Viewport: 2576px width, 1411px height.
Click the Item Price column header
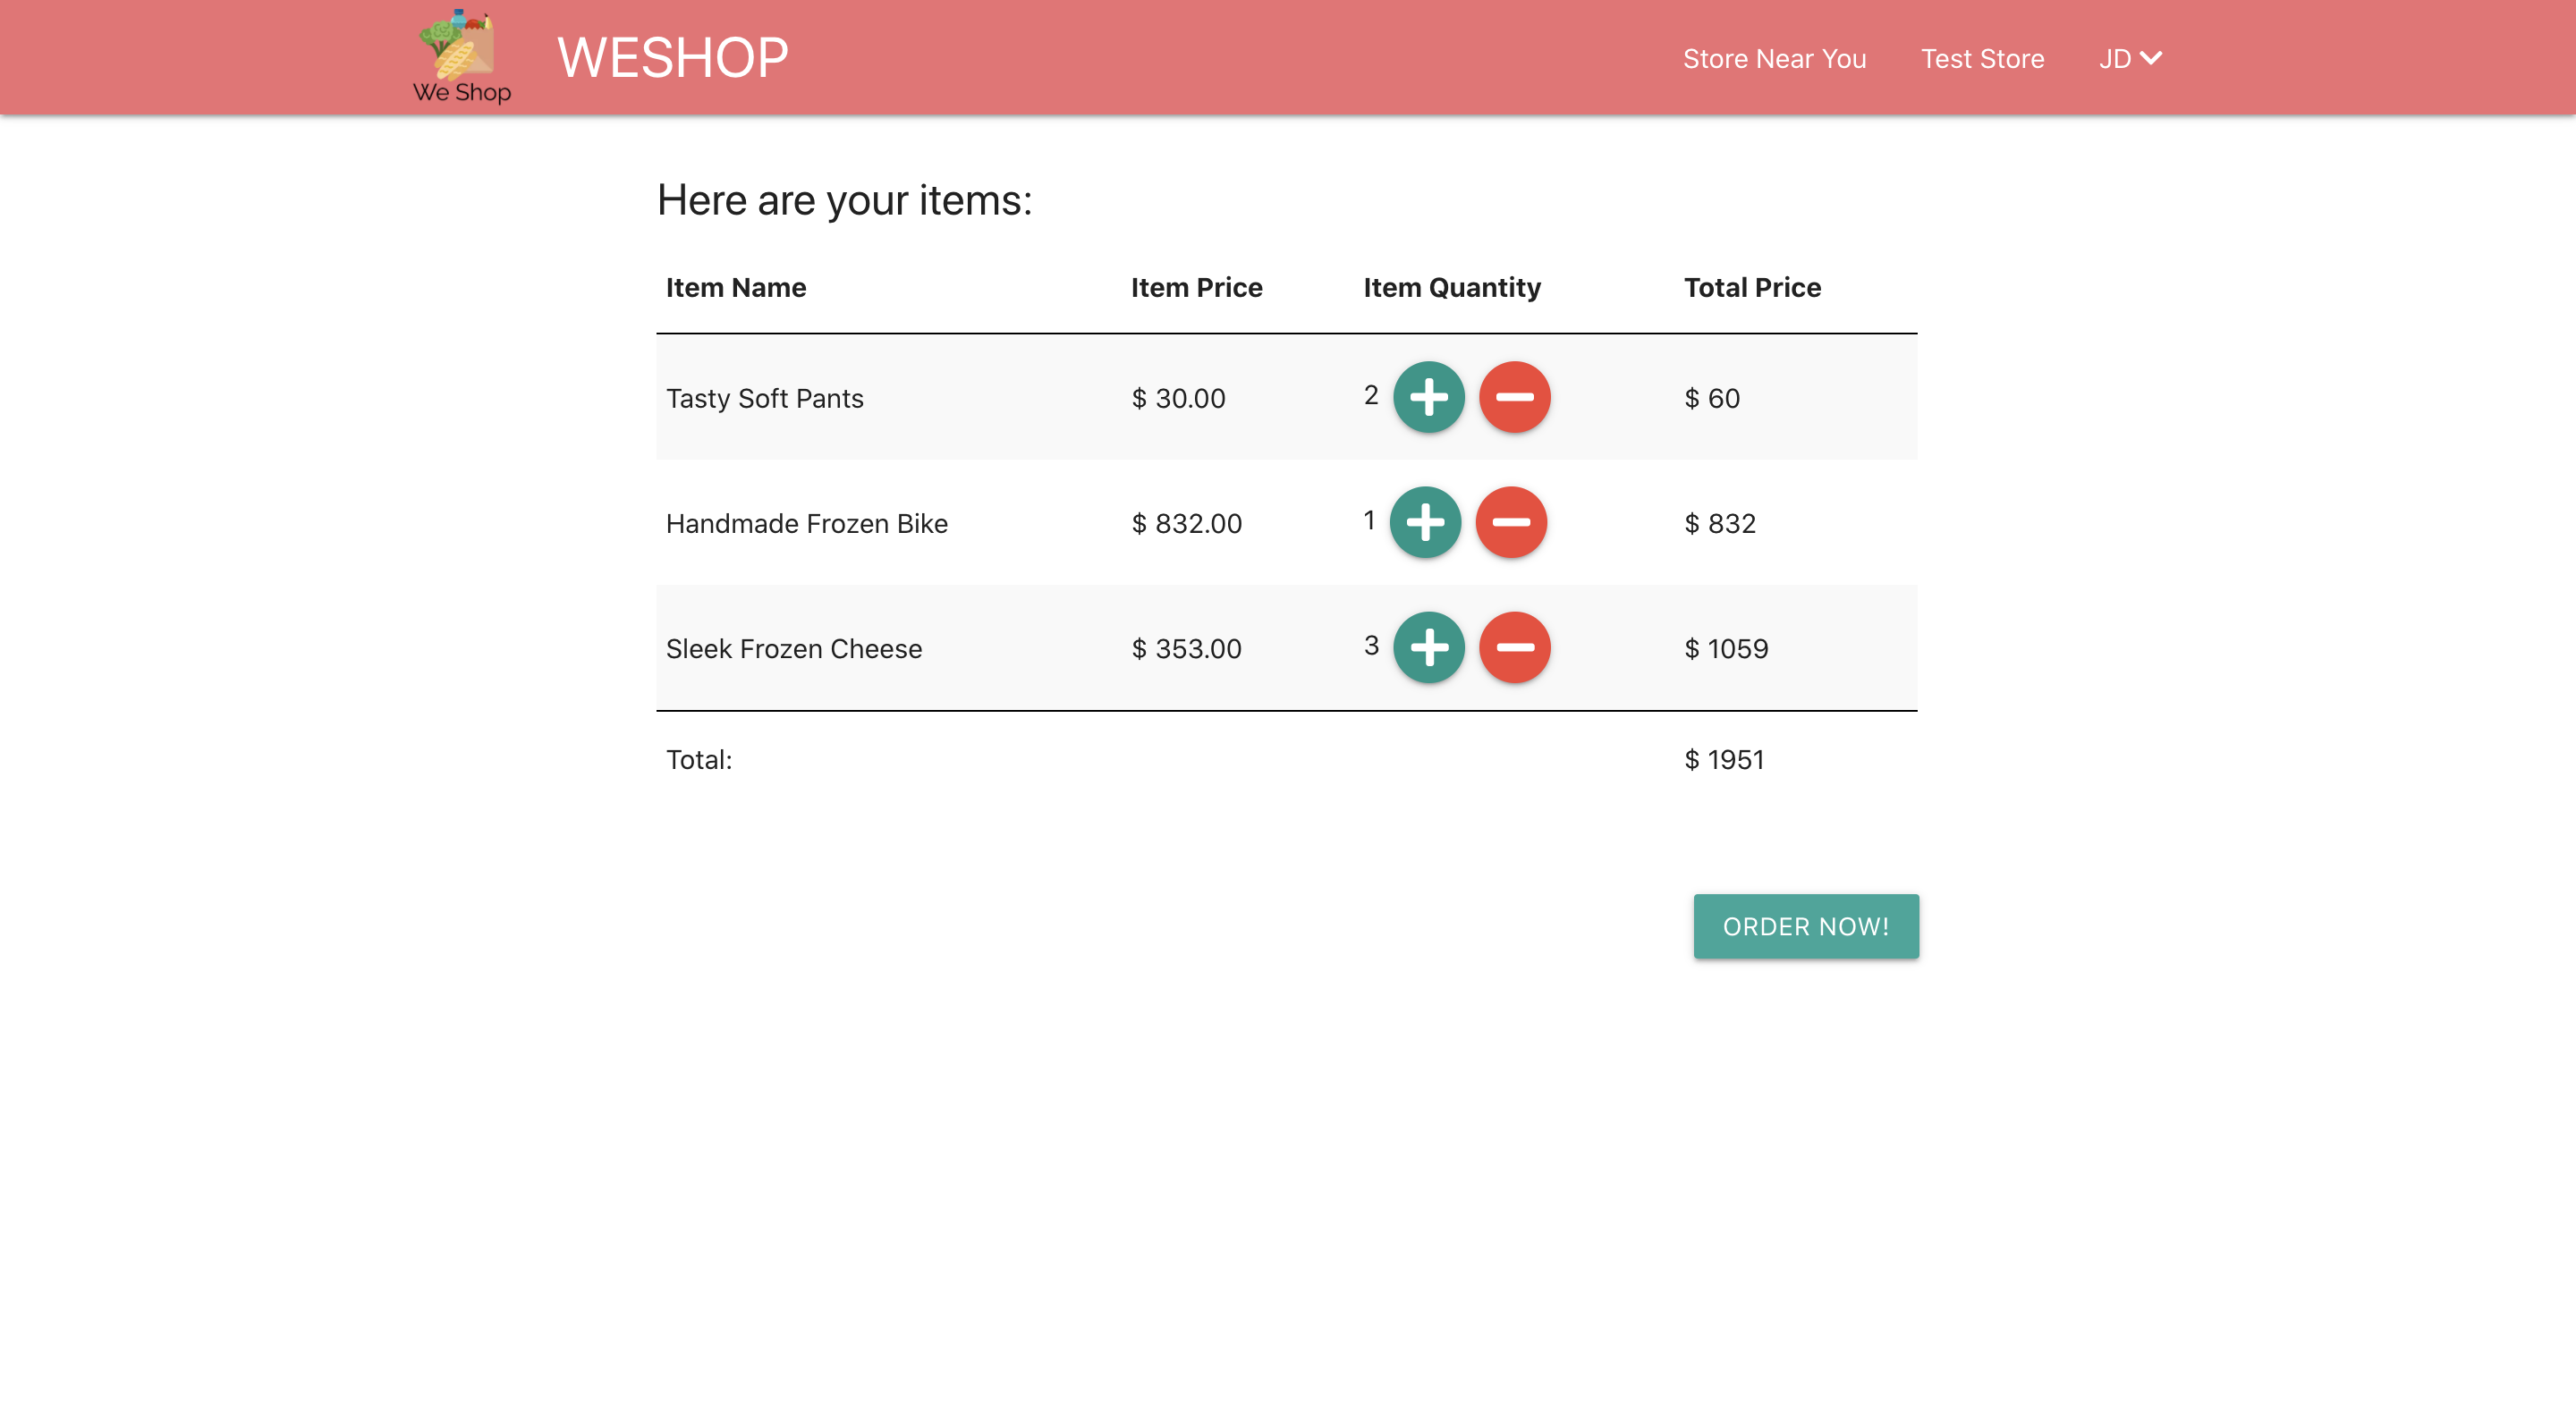pyautogui.click(x=1196, y=287)
